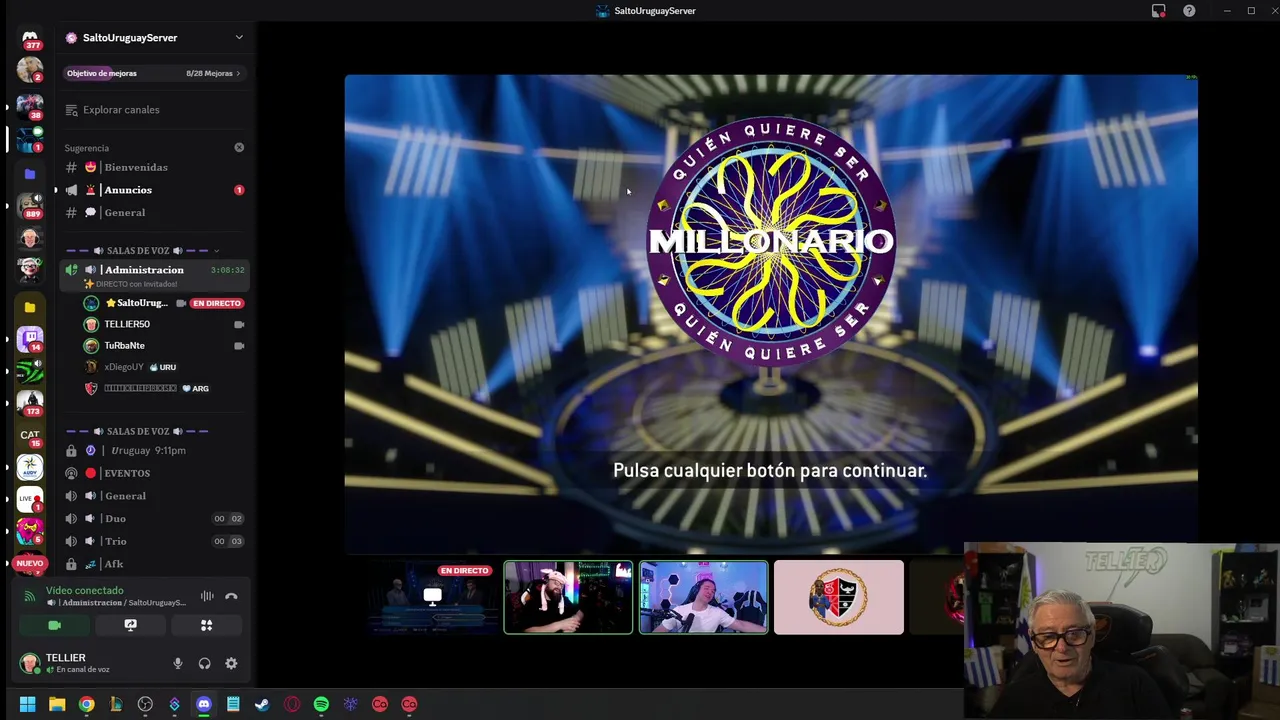
Task: Open Opera GX from taskbar
Action: [292, 704]
